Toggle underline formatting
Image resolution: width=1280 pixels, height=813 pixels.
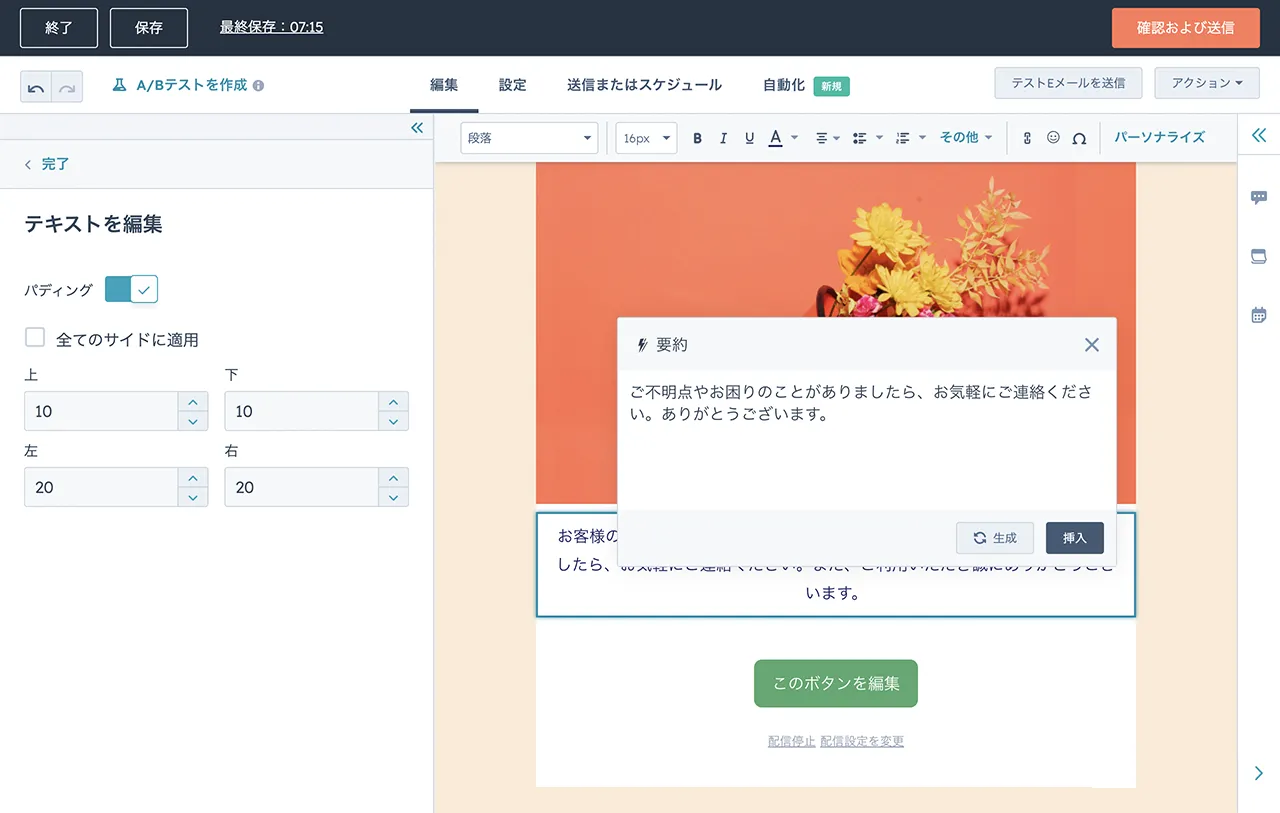point(749,138)
